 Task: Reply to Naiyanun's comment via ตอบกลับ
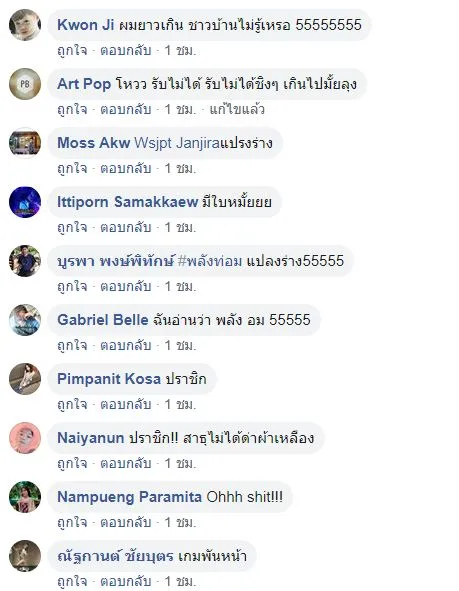(x=125, y=463)
